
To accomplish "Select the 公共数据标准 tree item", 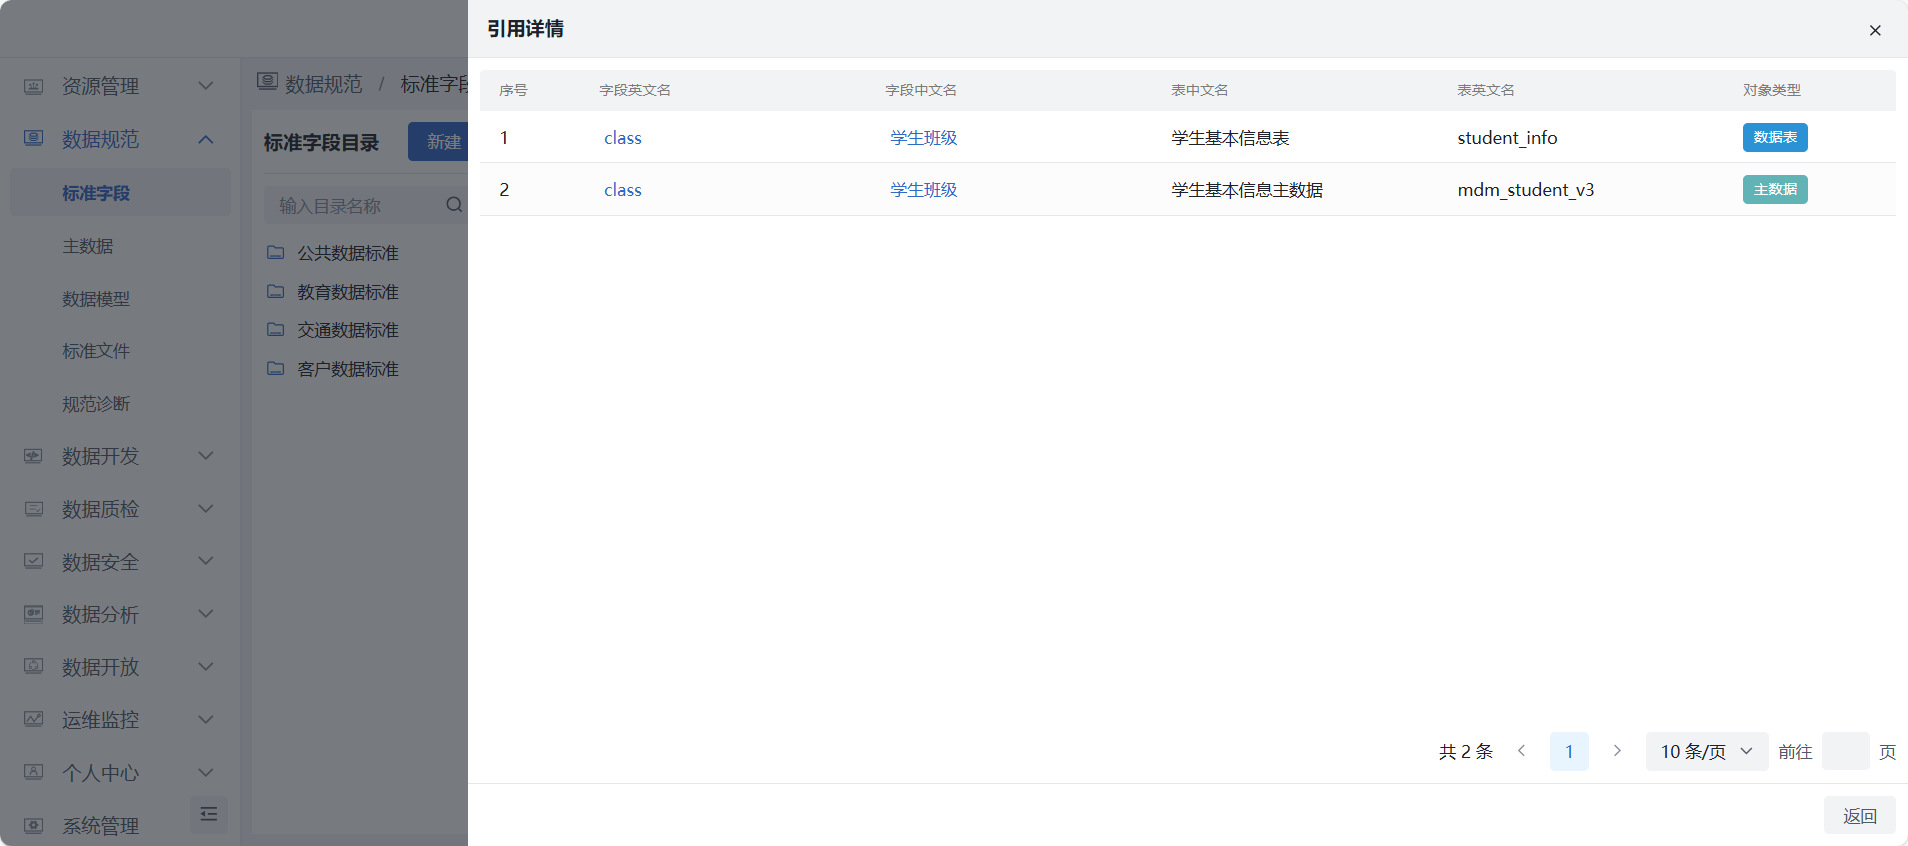I will (348, 253).
